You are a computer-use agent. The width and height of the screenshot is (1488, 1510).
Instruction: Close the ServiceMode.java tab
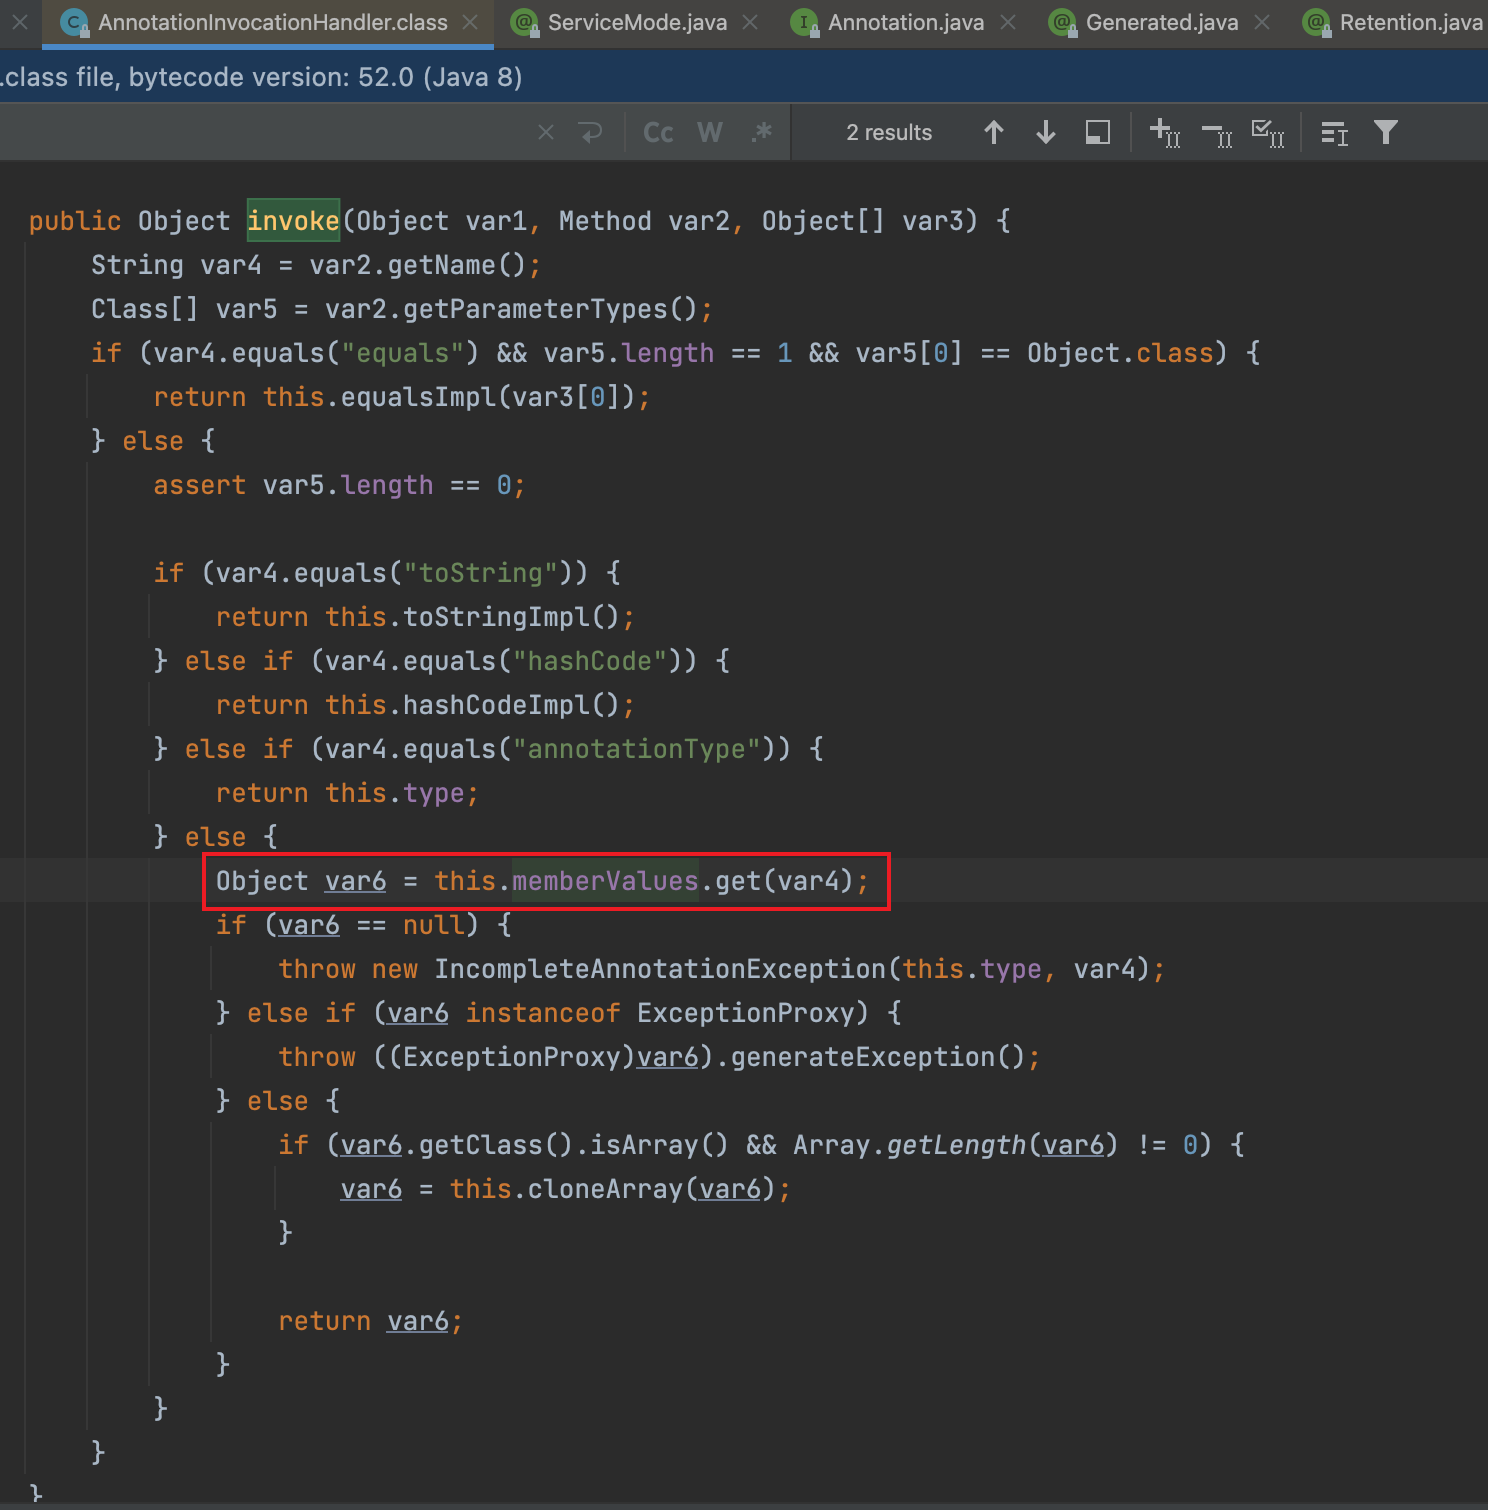pyautogui.click(x=750, y=22)
